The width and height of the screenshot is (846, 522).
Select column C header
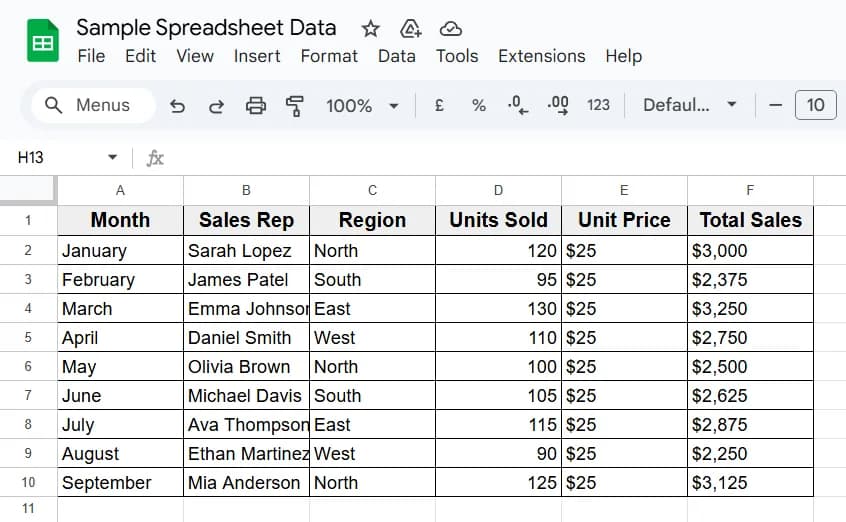372,190
